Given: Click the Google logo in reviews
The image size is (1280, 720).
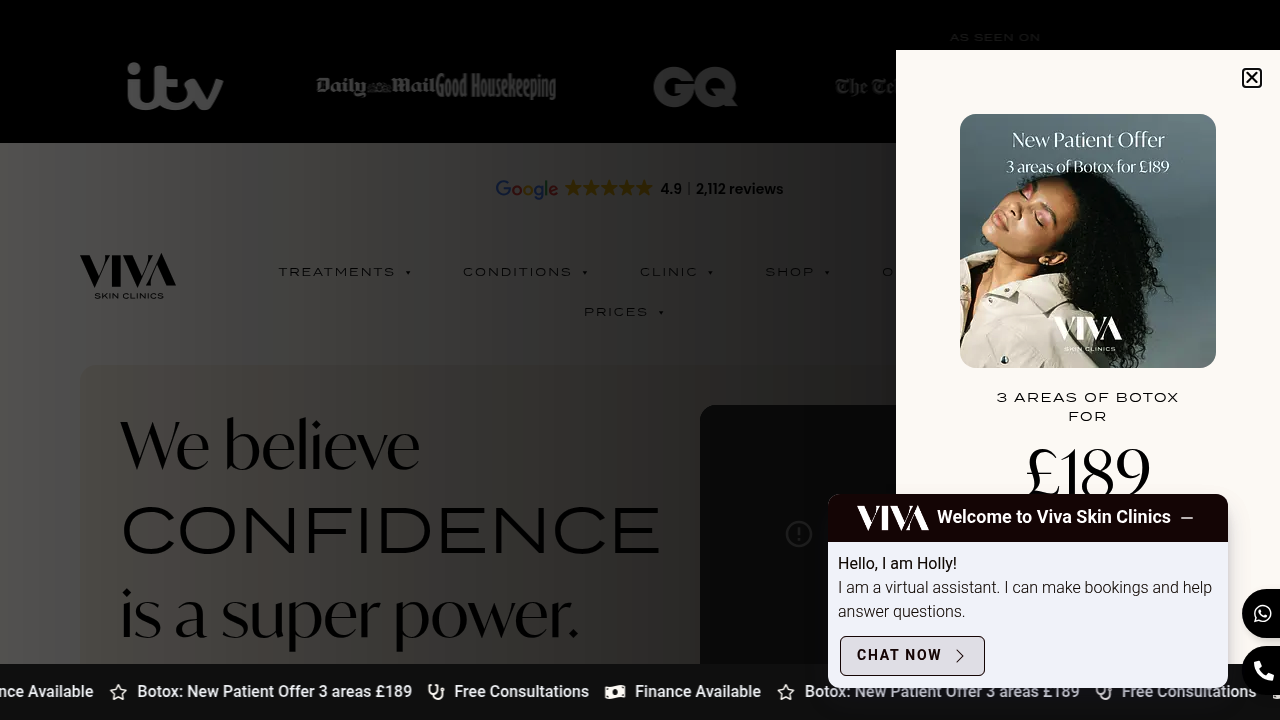Looking at the screenshot, I should (527, 189).
